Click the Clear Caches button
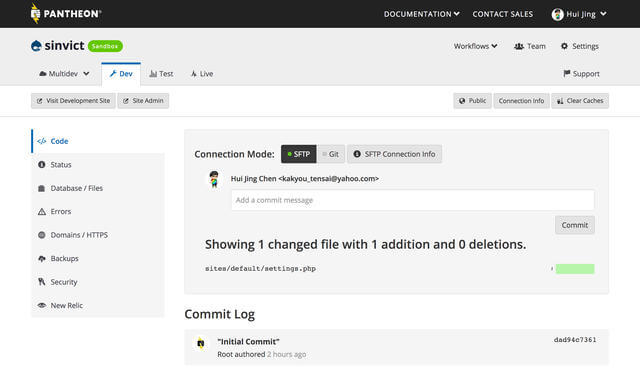Screen dimensions: 640x371 tap(580, 101)
